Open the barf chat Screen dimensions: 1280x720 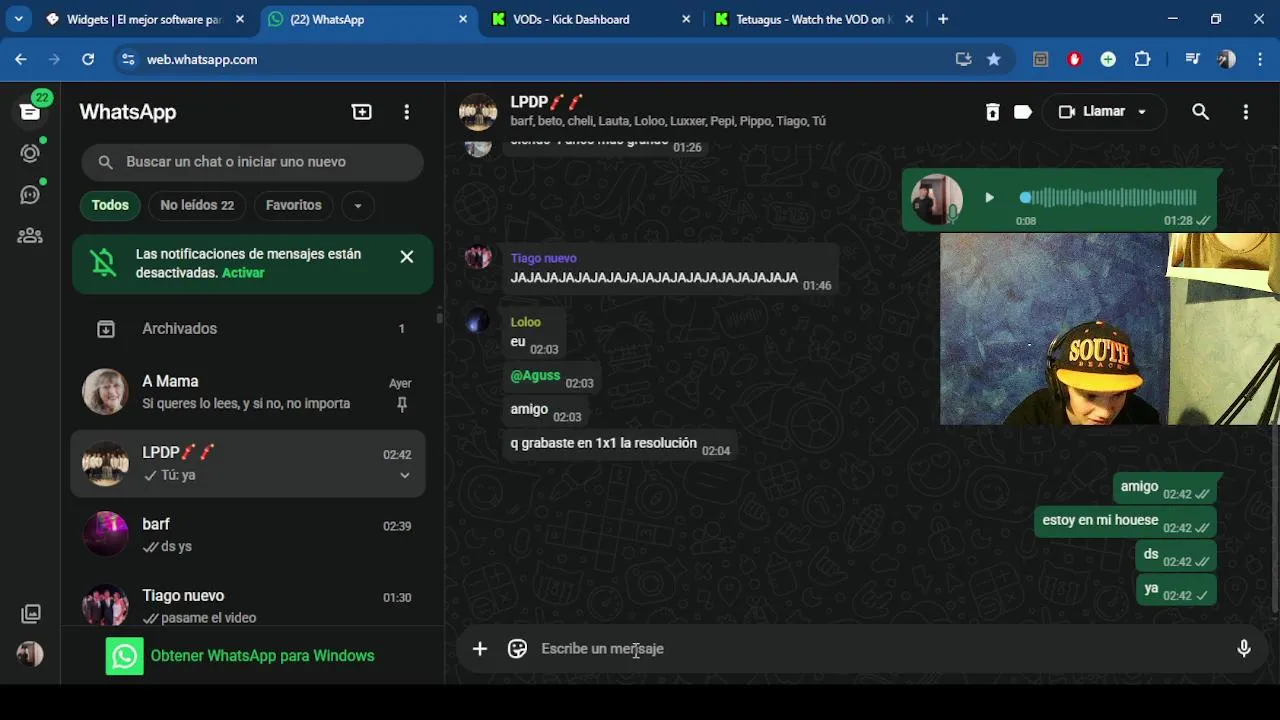[x=248, y=535]
